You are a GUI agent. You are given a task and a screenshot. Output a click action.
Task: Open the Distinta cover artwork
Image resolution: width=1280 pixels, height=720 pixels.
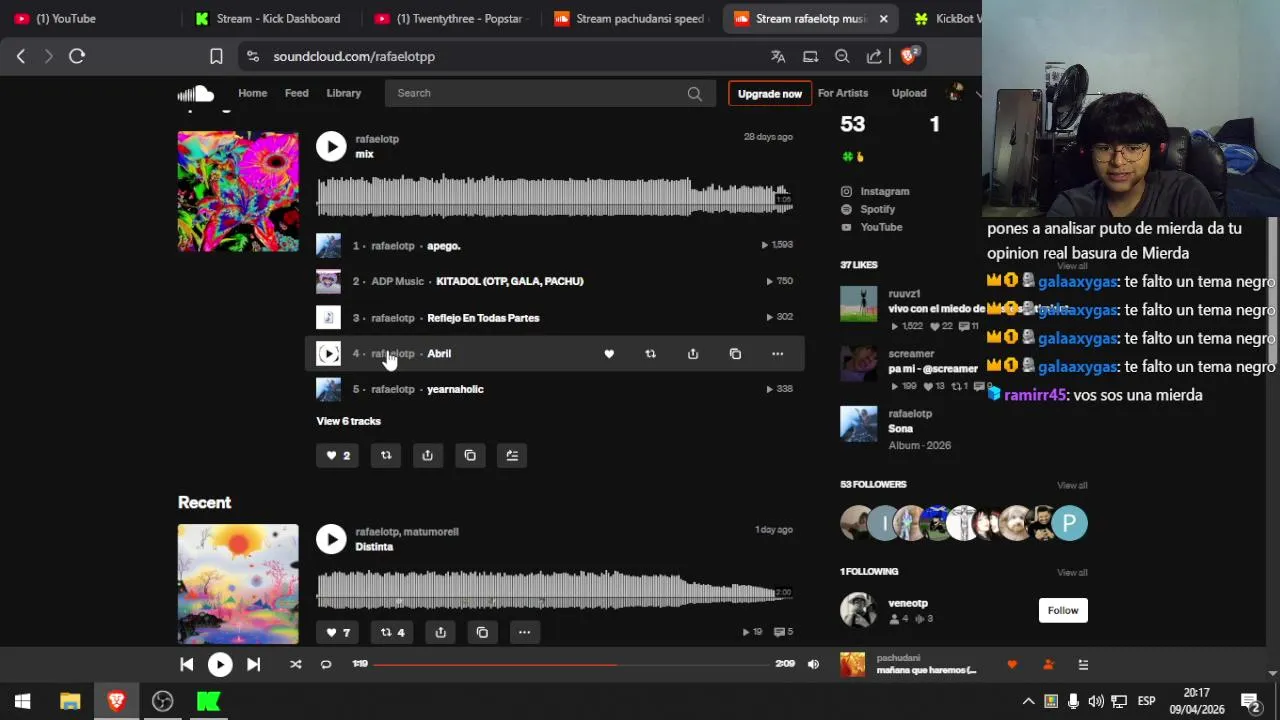pyautogui.click(x=238, y=584)
